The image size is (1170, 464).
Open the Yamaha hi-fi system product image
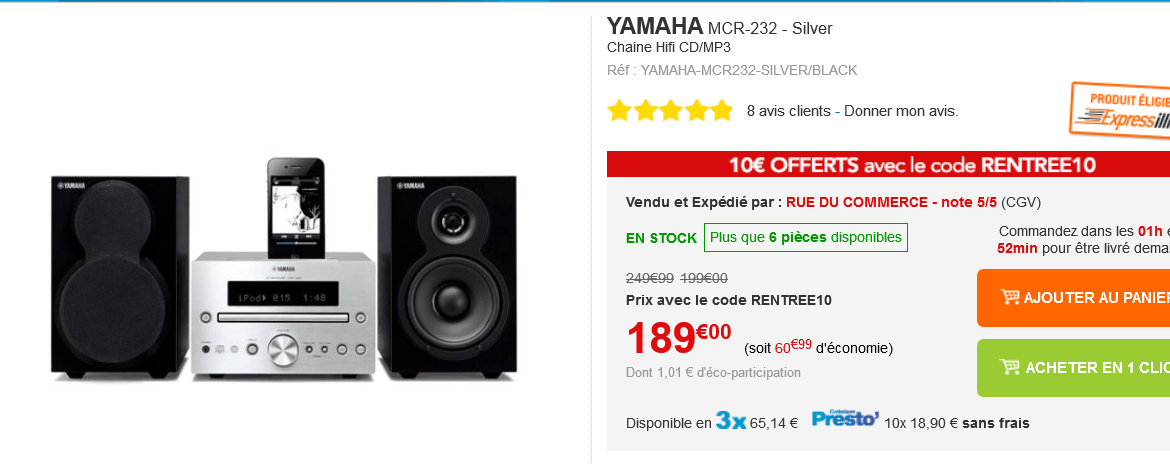click(x=286, y=269)
